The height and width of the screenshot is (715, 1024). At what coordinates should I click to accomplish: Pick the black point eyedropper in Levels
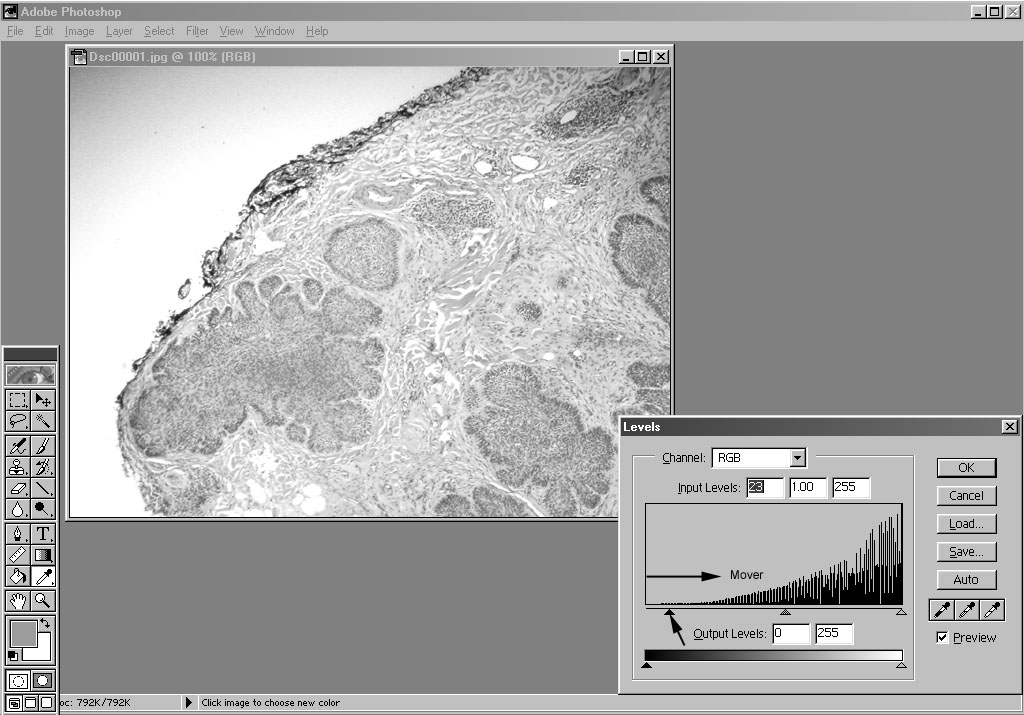pyautogui.click(x=941, y=610)
